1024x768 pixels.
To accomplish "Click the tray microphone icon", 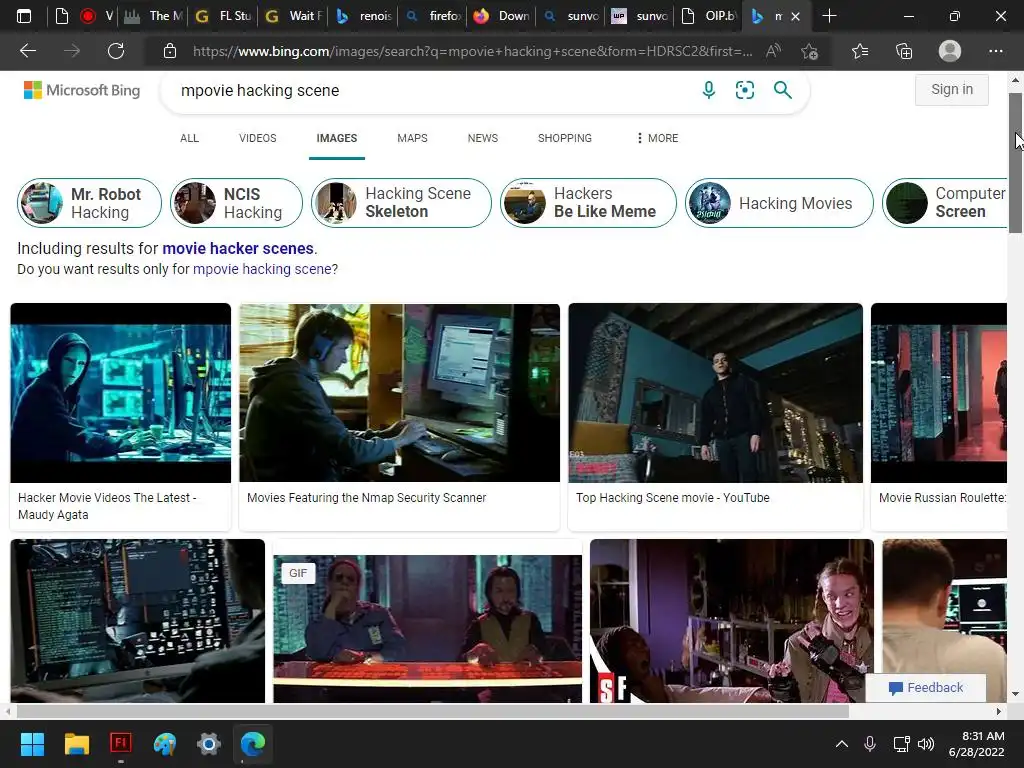I will [870, 744].
